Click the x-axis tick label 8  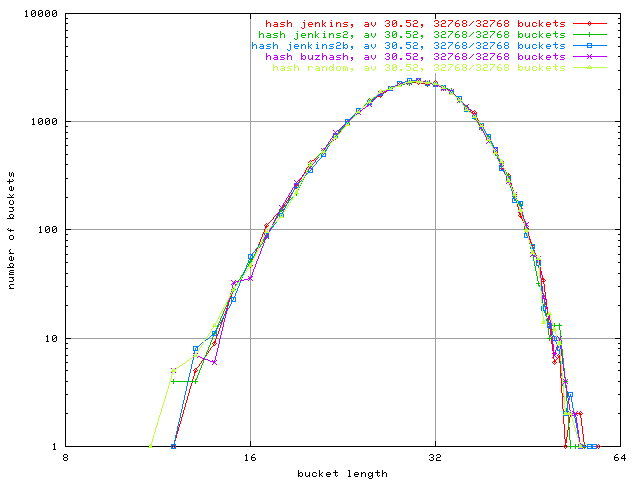(x=65, y=458)
